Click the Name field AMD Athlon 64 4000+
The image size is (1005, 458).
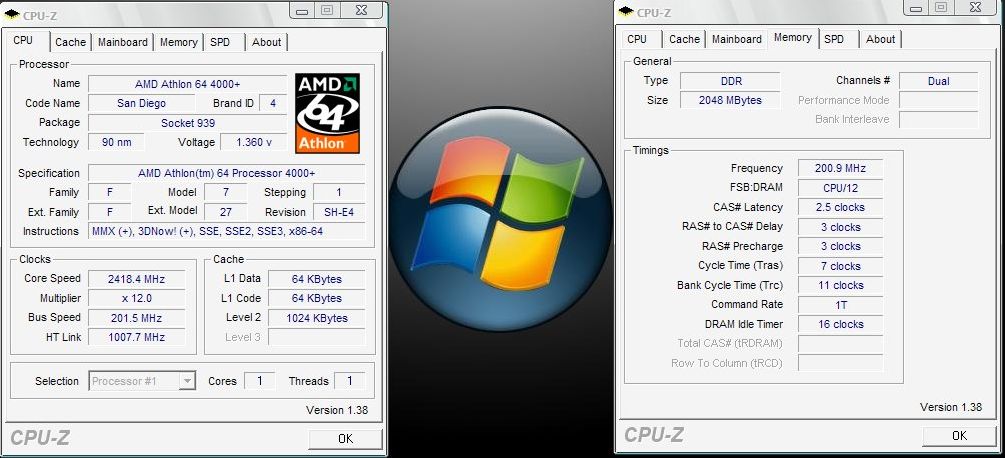pyautogui.click(x=188, y=85)
